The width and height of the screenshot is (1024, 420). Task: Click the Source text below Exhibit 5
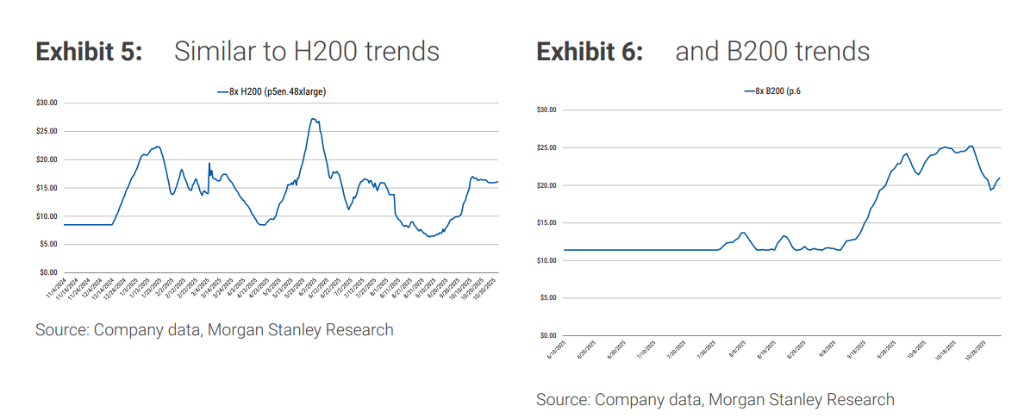pos(214,330)
